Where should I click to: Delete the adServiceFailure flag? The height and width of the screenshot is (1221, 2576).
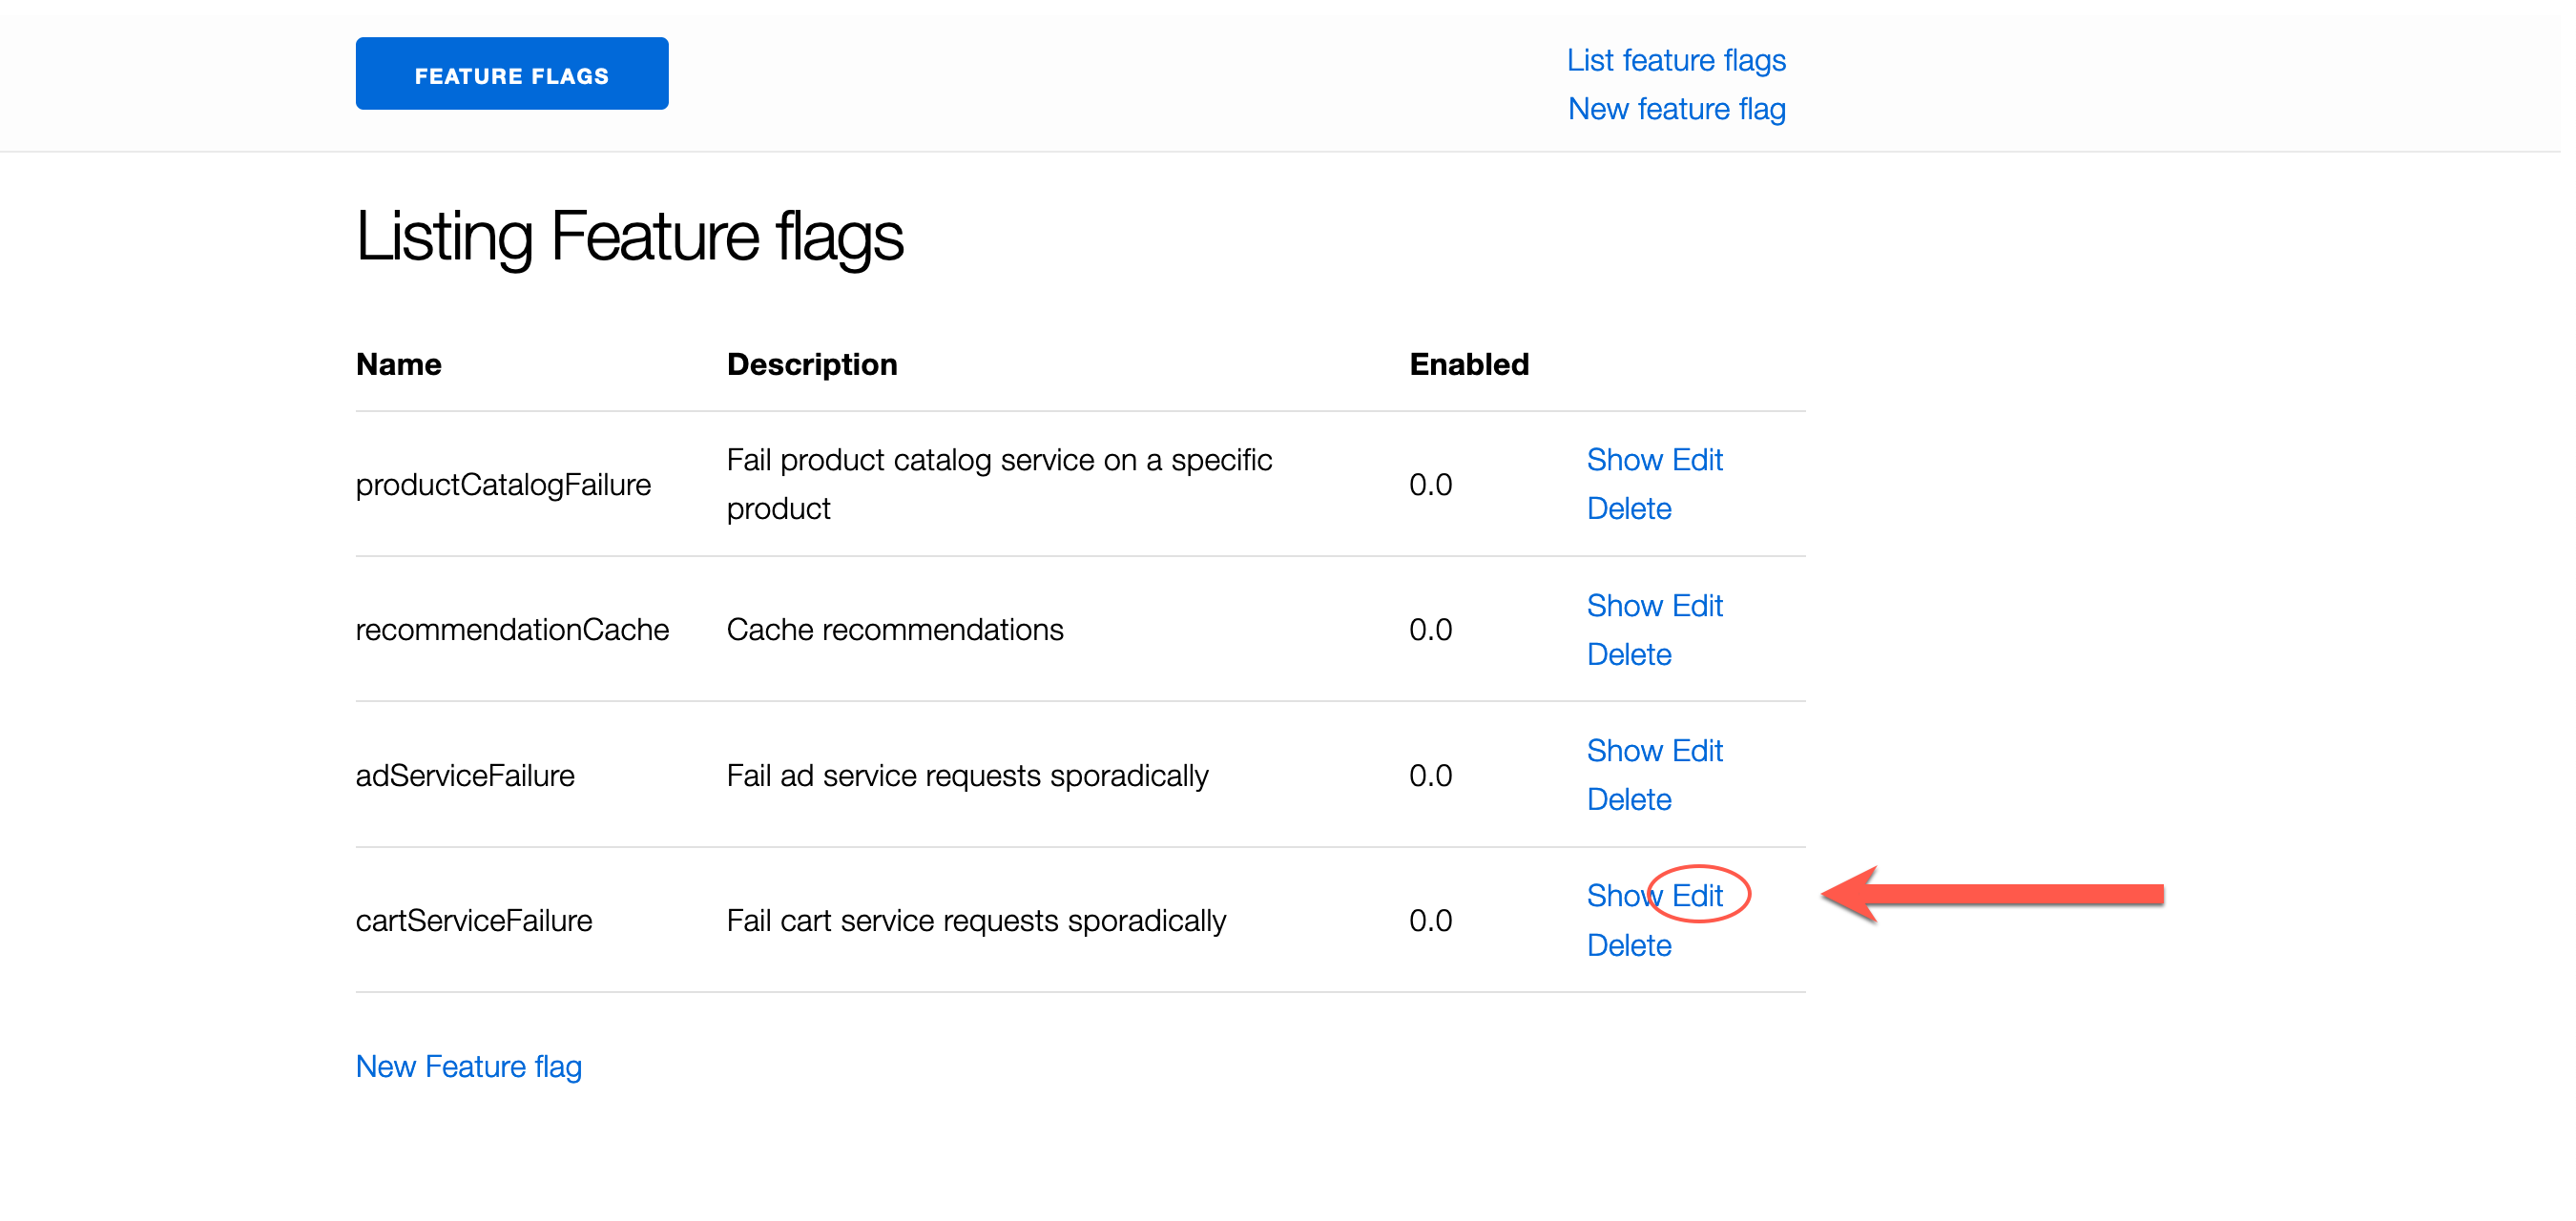(x=1628, y=800)
